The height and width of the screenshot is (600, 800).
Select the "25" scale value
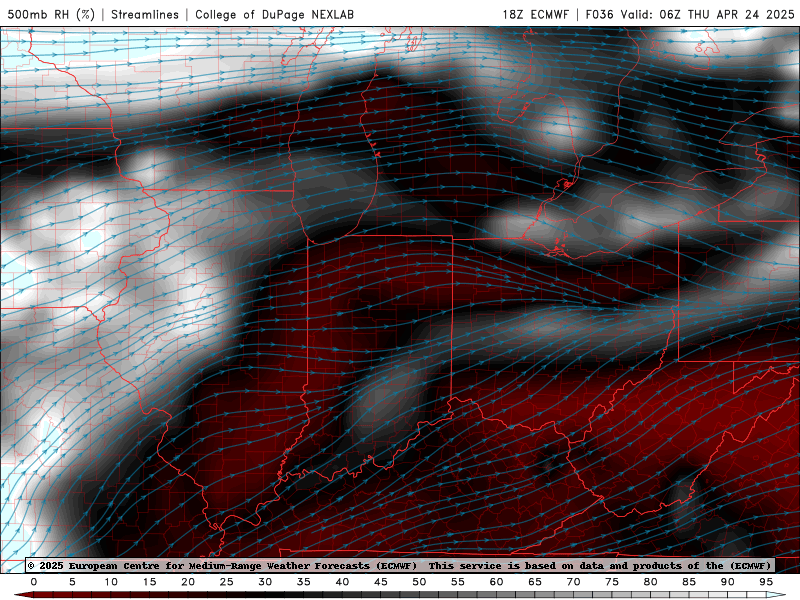[227, 582]
